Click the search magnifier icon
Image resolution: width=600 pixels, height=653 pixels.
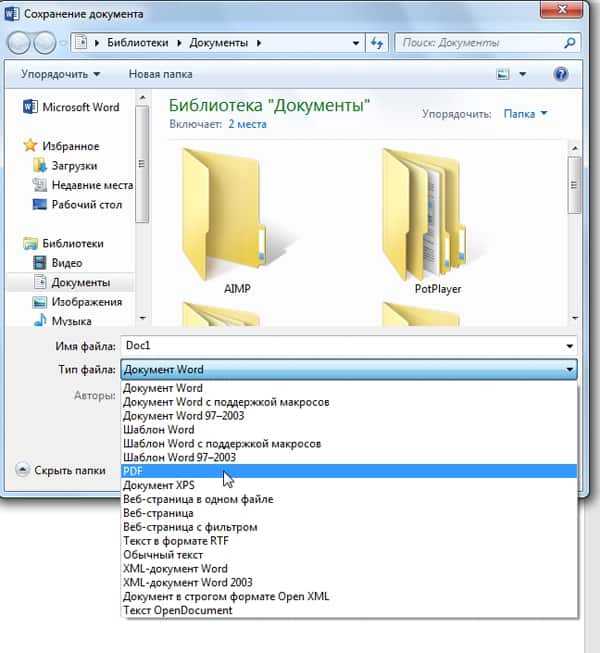(569, 43)
